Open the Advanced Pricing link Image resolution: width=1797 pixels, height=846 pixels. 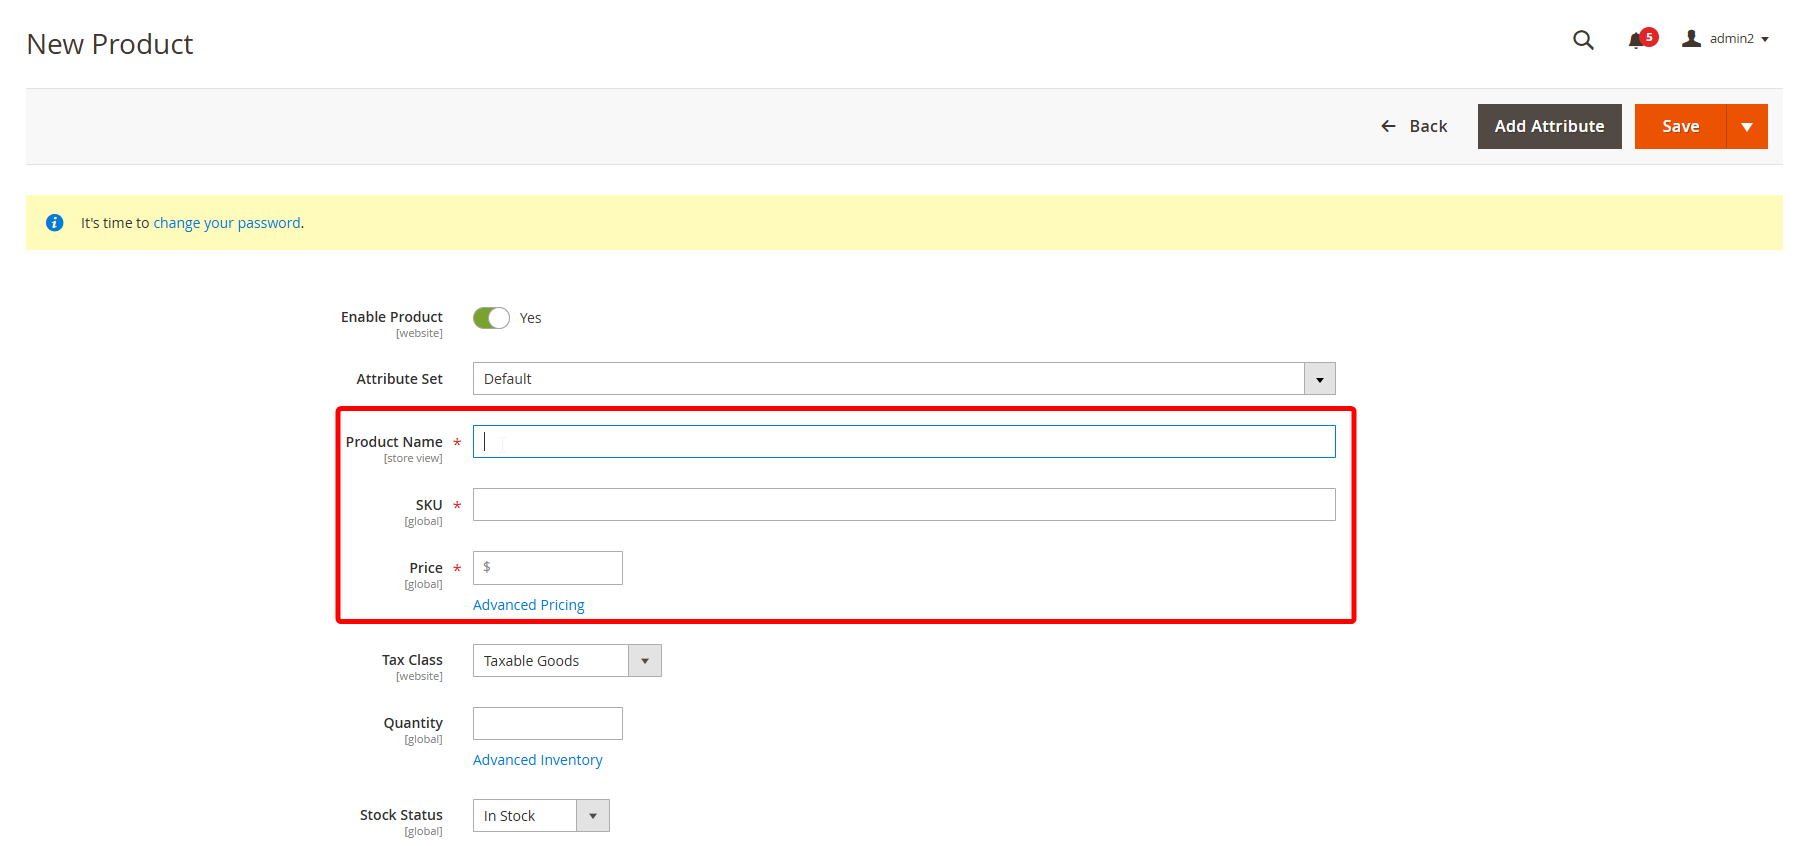coord(528,605)
